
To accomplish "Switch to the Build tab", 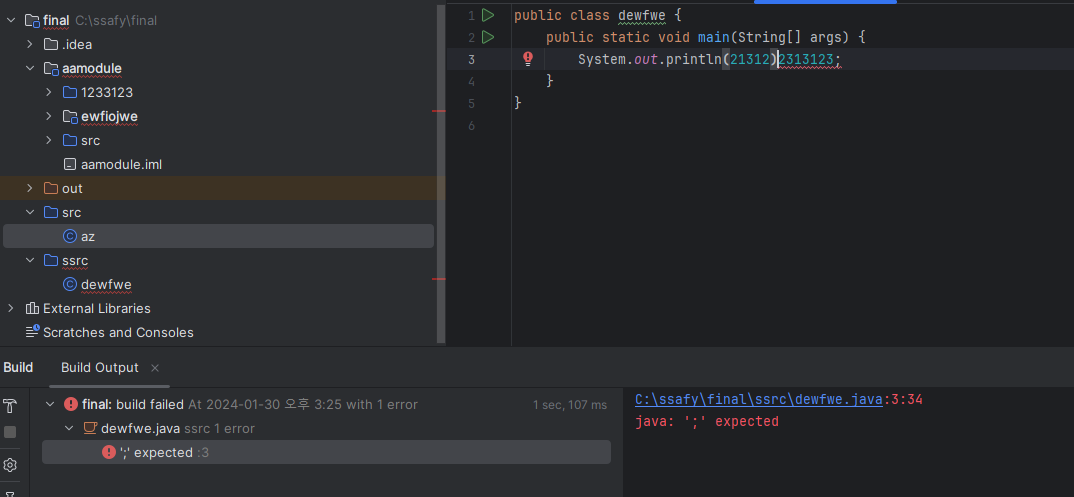I will tap(18, 368).
